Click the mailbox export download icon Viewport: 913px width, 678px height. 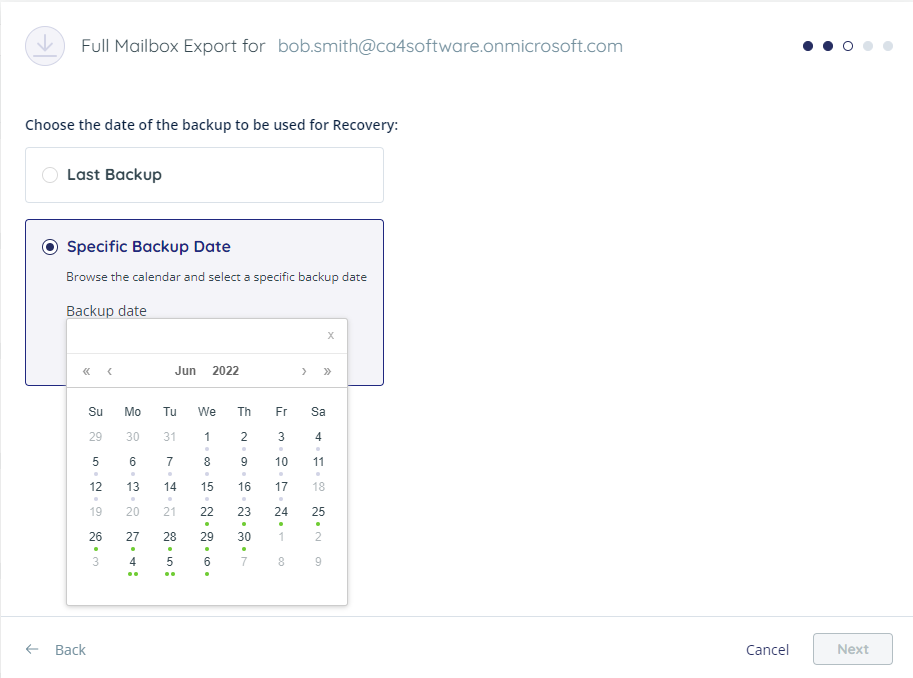[45, 46]
